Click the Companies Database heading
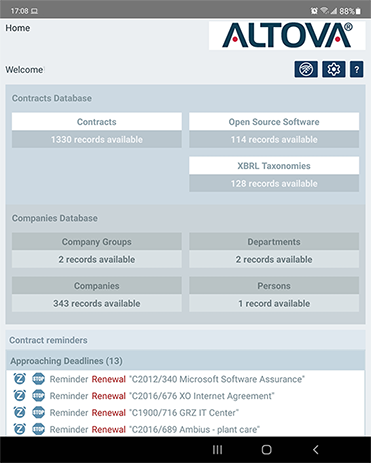Screen dimensions: 371x463 [x=55, y=218]
